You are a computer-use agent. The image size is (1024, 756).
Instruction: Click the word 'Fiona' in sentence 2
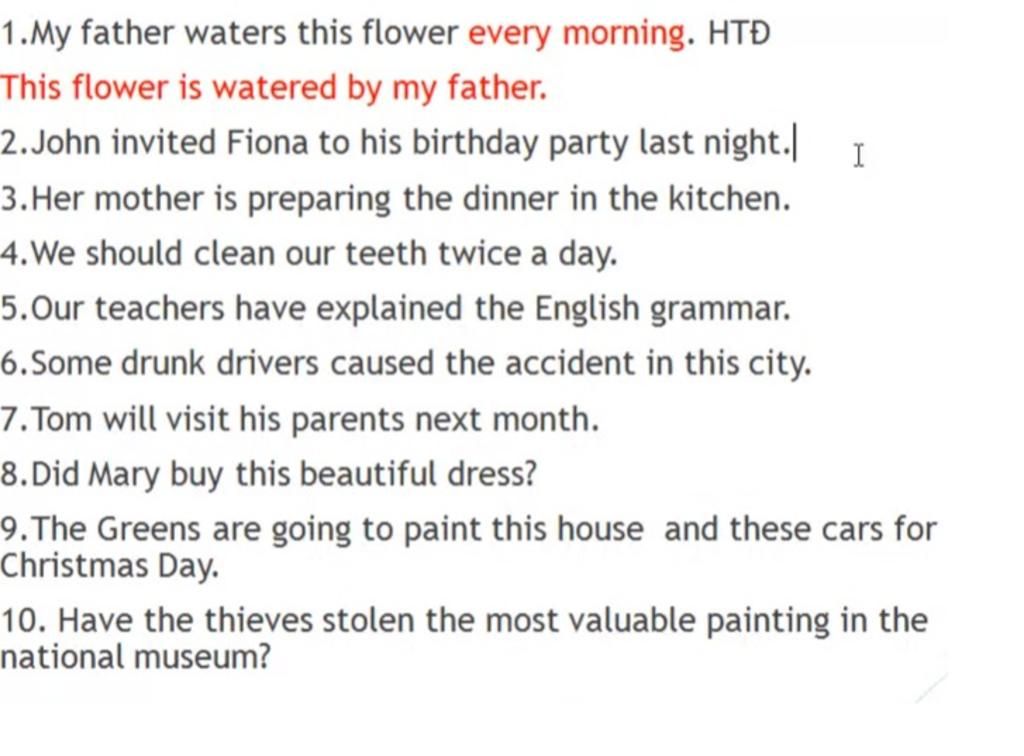266,142
